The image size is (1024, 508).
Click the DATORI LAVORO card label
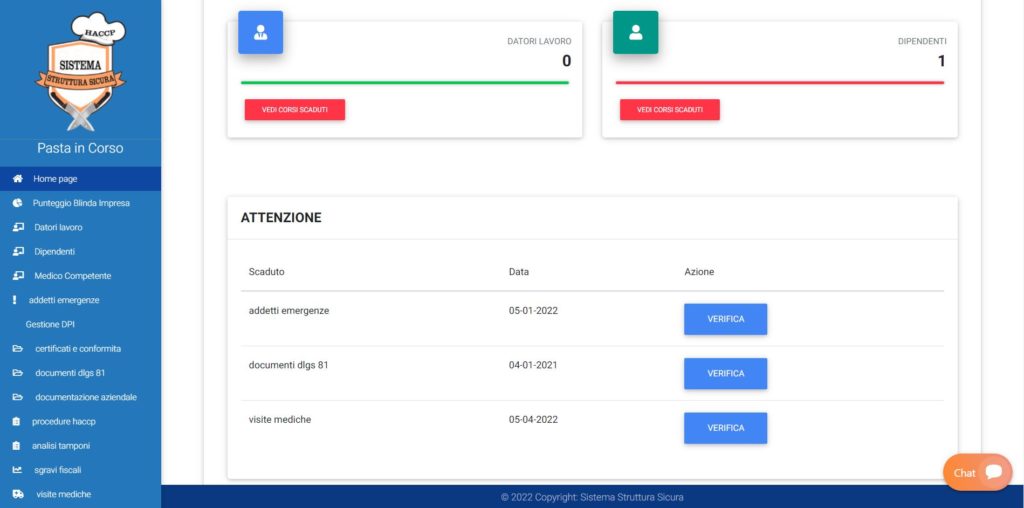(x=539, y=41)
